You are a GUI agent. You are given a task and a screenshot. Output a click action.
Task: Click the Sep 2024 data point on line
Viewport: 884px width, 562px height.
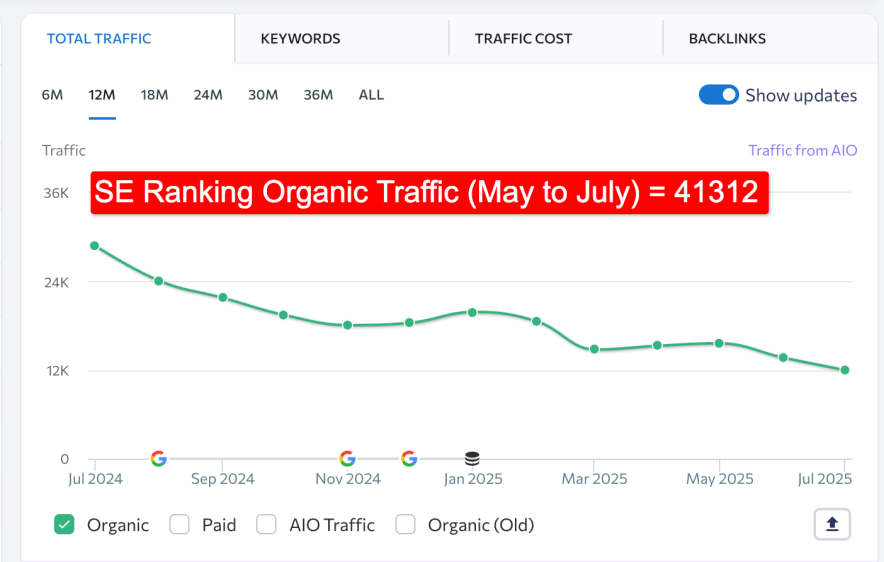click(x=223, y=297)
